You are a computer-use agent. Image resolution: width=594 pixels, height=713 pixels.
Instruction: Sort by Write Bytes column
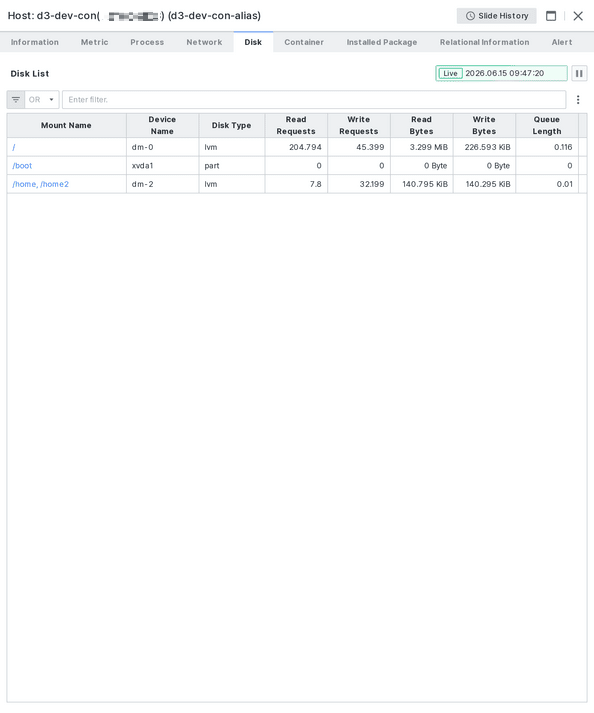coord(484,126)
